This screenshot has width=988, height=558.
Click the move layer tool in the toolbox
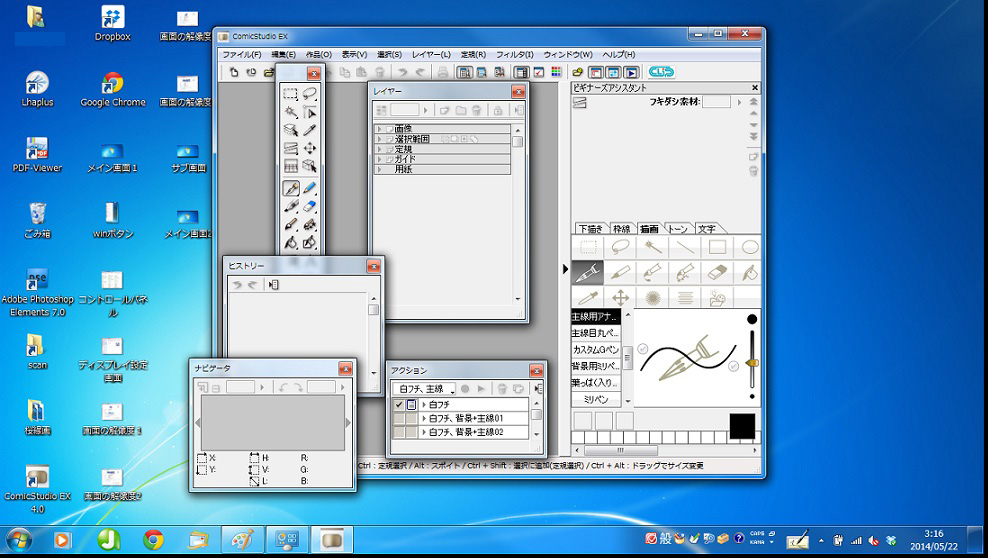310,149
